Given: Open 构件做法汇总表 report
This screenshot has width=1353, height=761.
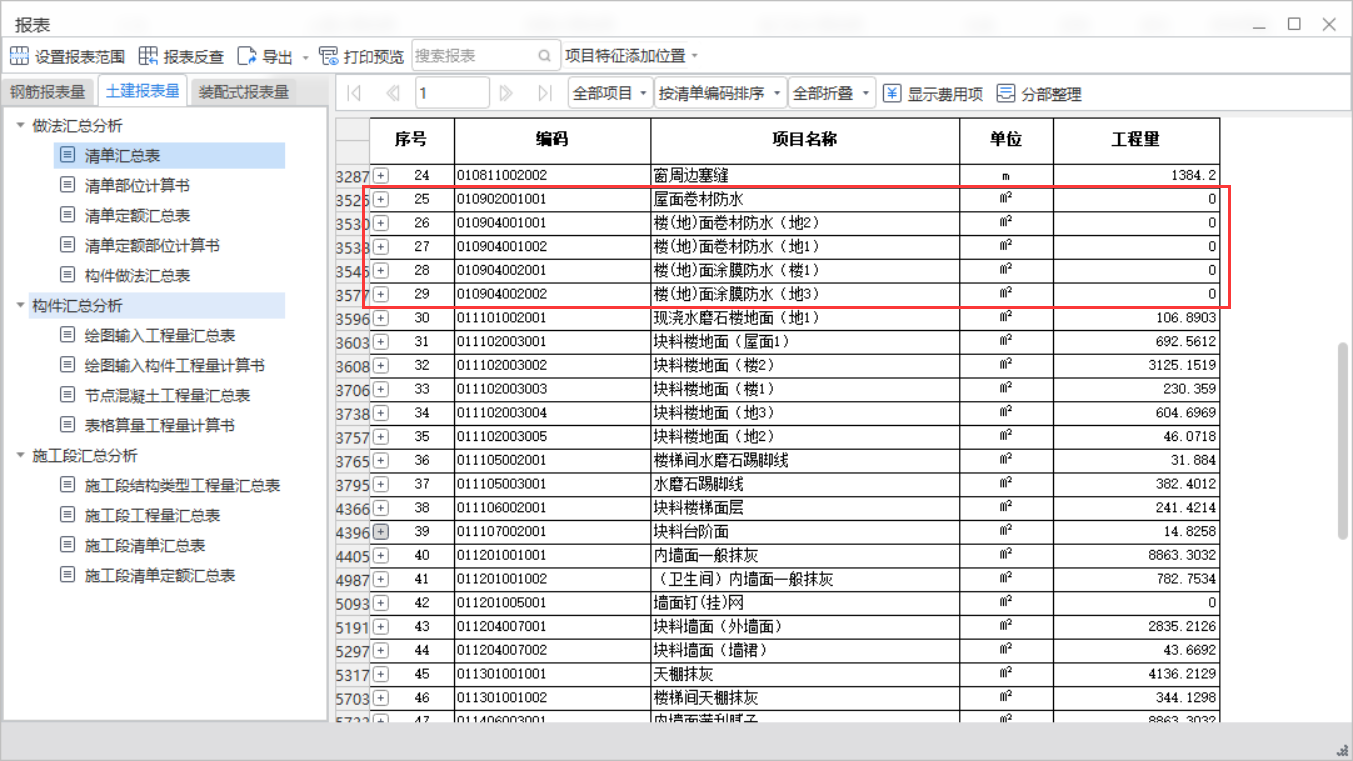Looking at the screenshot, I should (137, 275).
